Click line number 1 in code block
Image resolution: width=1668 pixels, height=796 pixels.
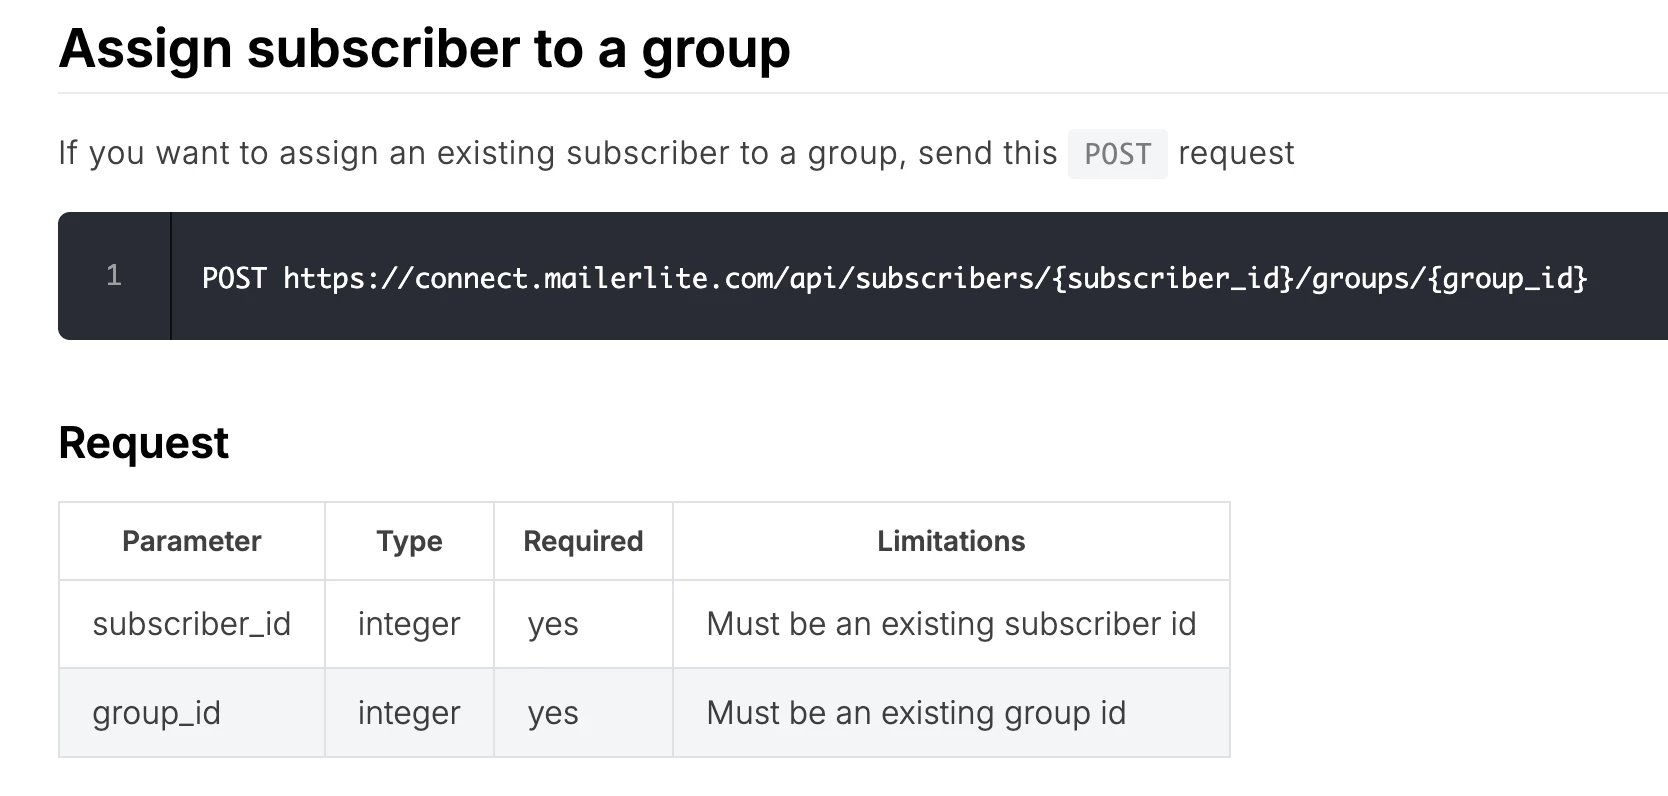click(114, 276)
